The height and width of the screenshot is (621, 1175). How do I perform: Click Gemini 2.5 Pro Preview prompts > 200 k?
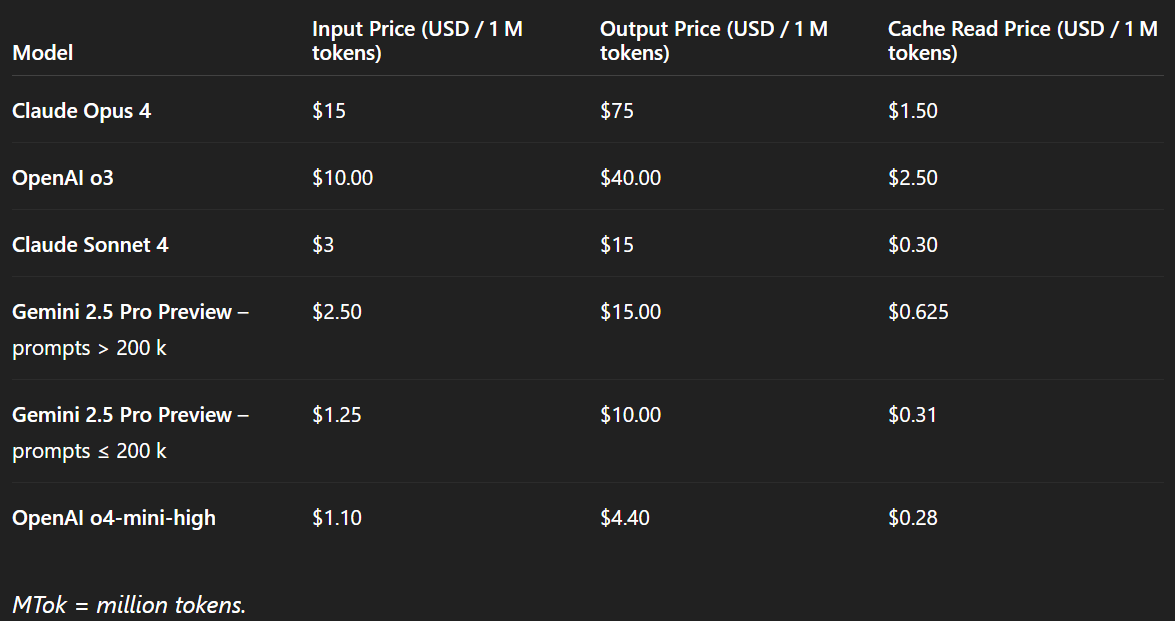click(130, 330)
